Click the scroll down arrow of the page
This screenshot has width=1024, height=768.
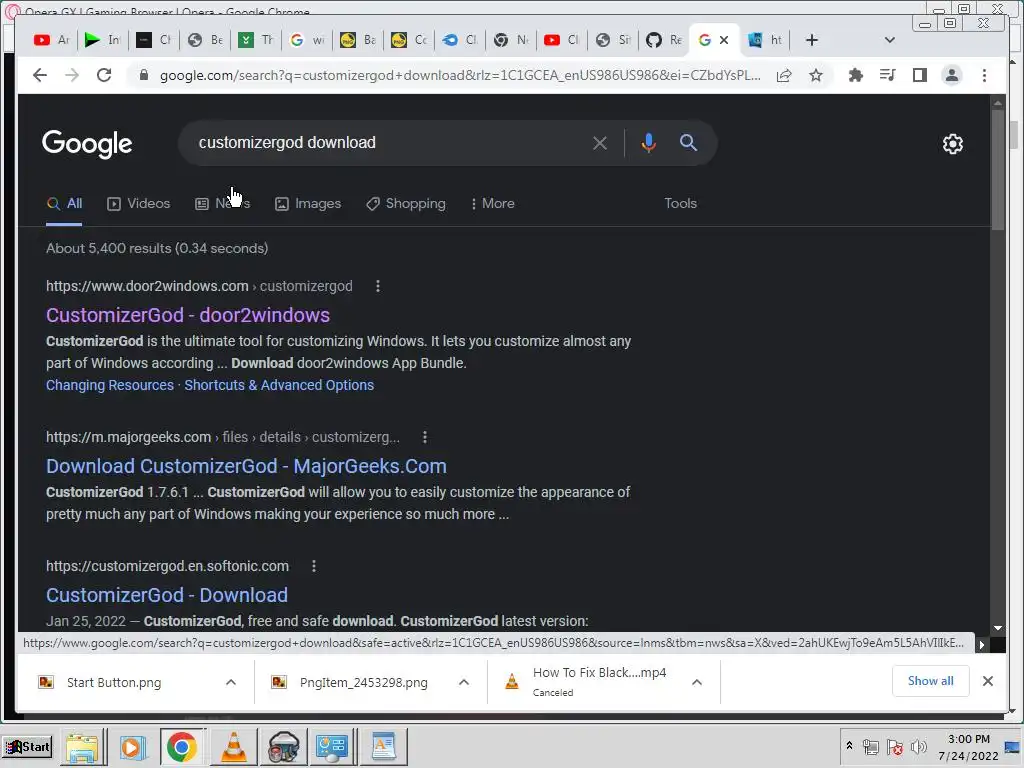tap(998, 628)
